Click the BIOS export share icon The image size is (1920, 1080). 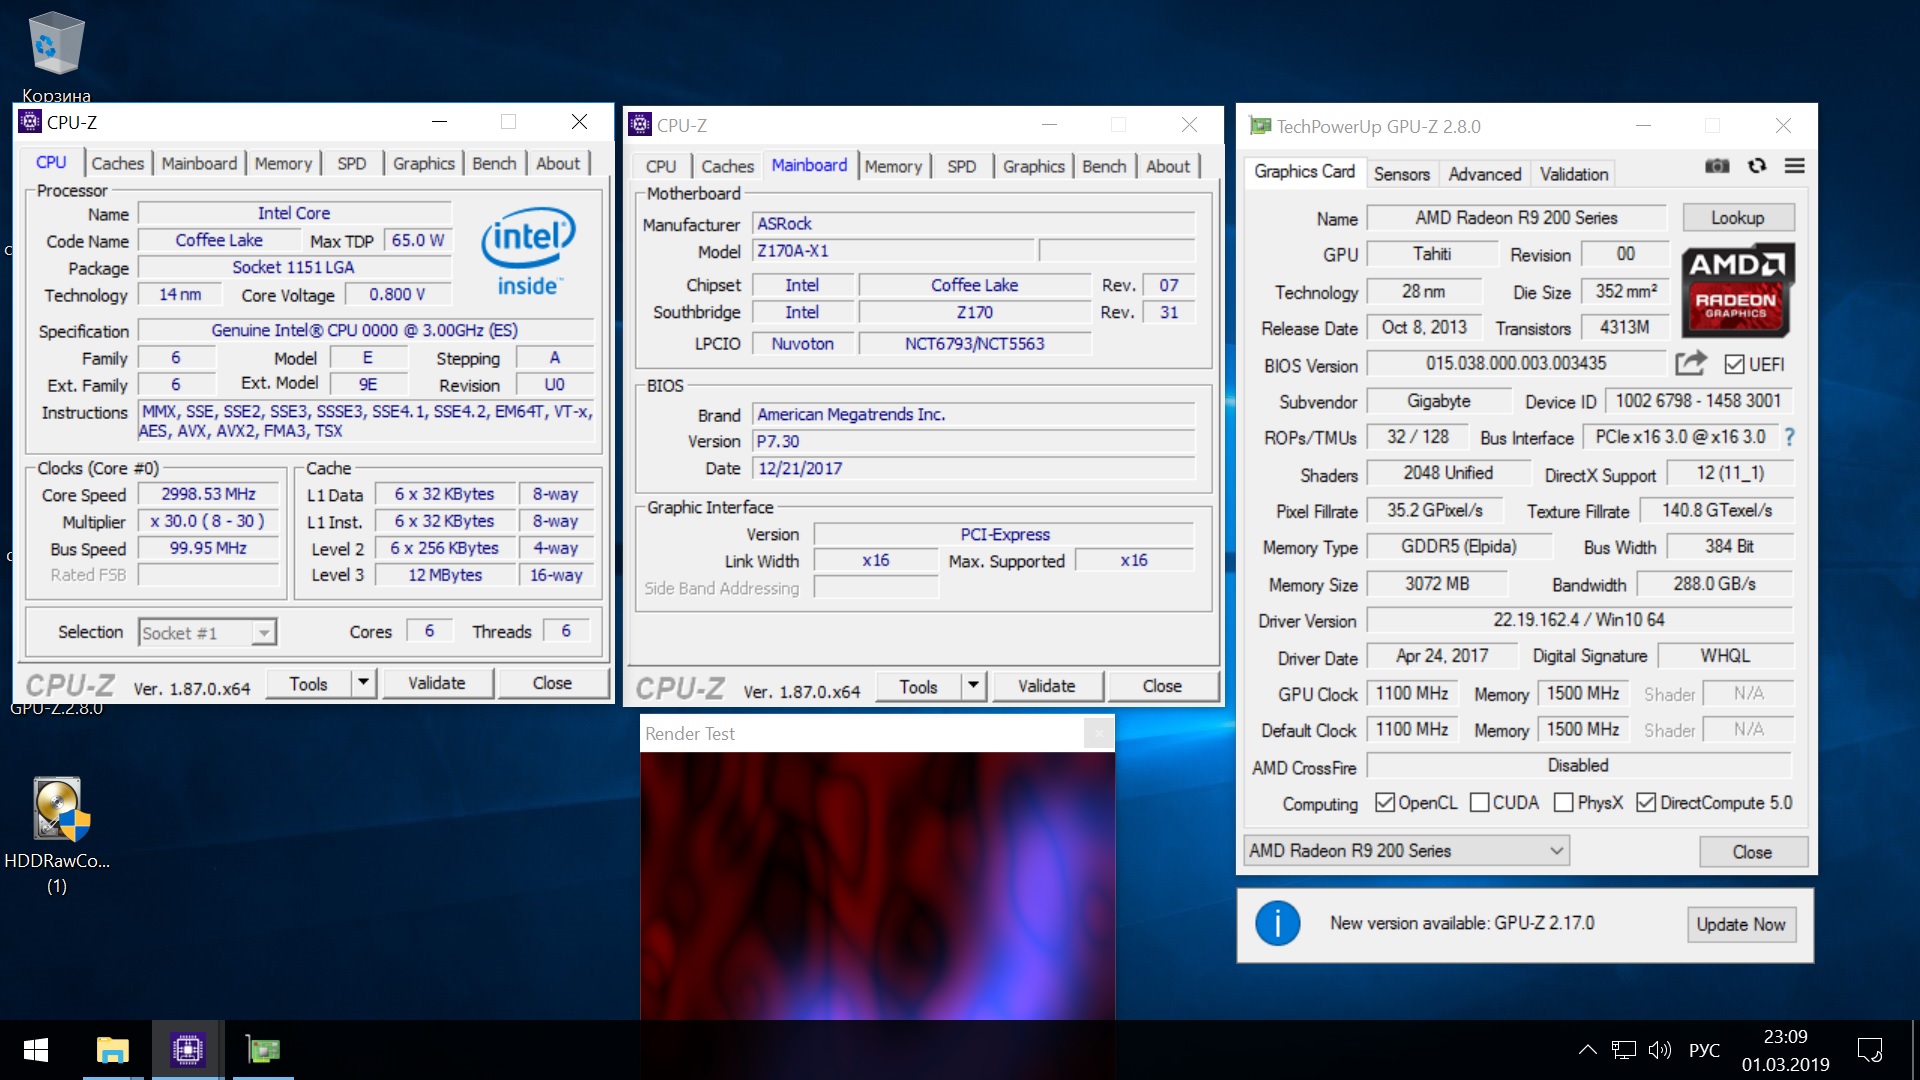[x=1691, y=363]
